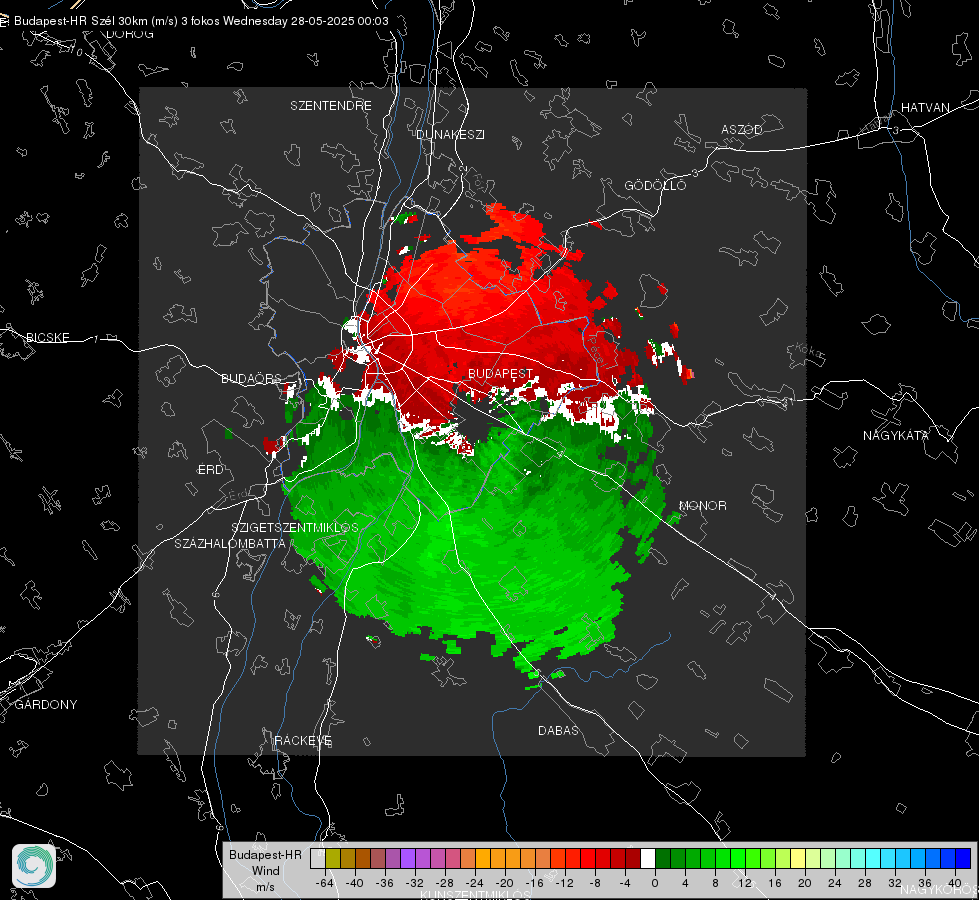Click the 40 value on the legend scale
Screen dimensions: 979x900
click(955, 883)
